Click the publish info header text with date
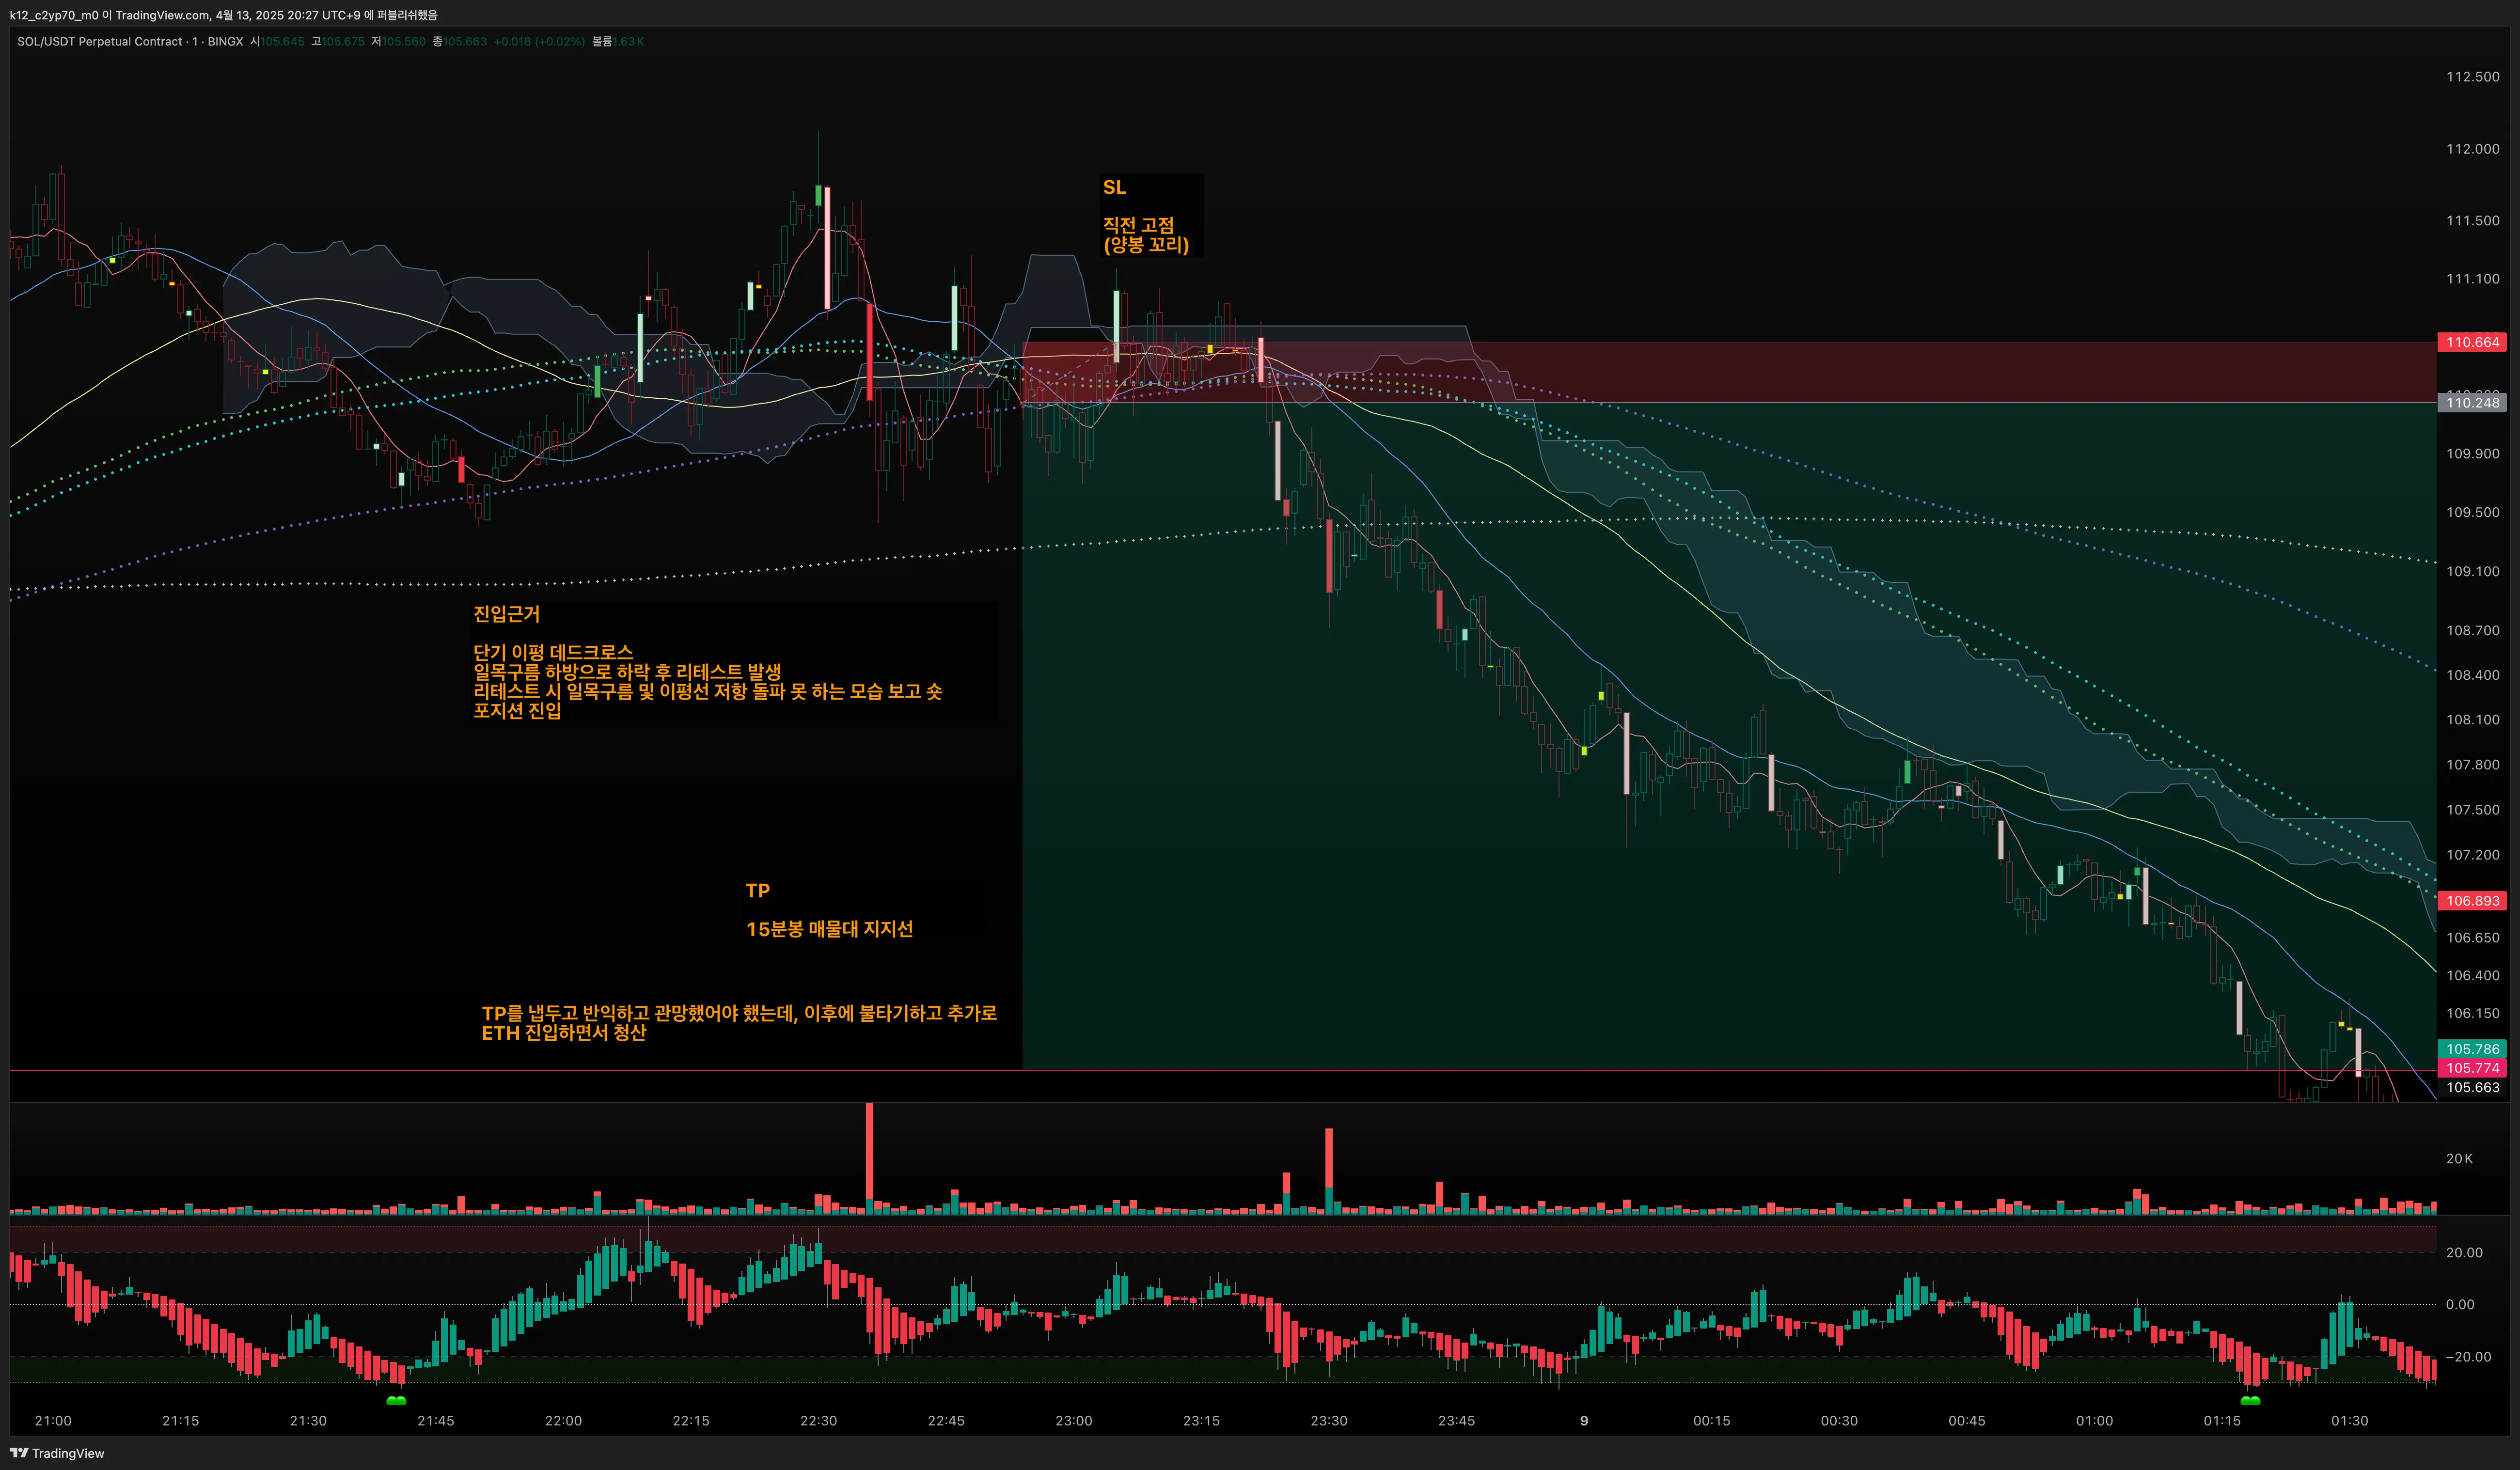Viewport: 2520px width, 1470px height. (224, 15)
